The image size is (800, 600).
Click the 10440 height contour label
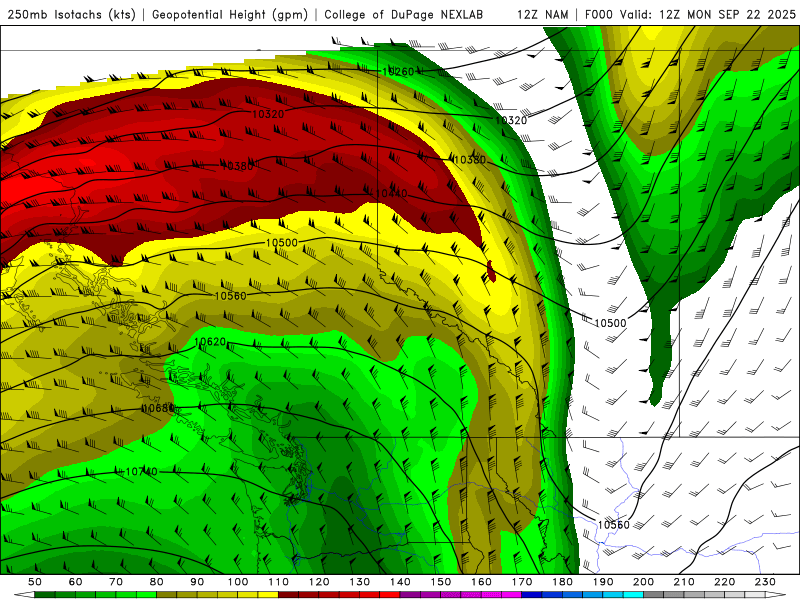coord(391,193)
